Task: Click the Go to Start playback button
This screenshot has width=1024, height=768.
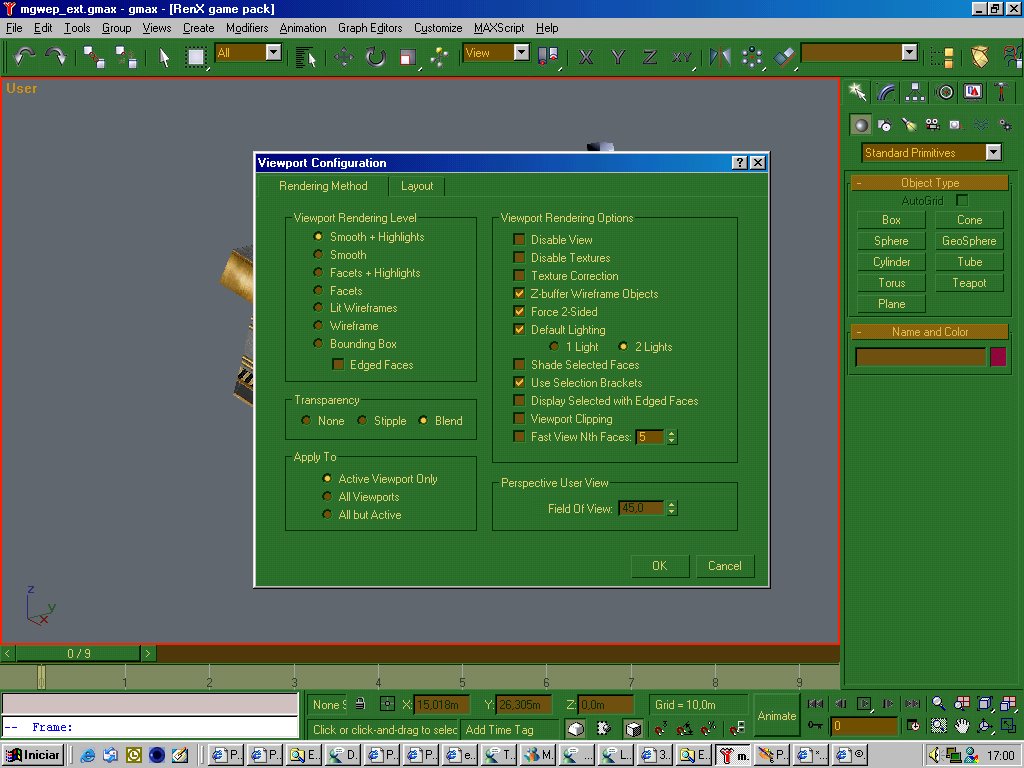Action: tap(815, 703)
